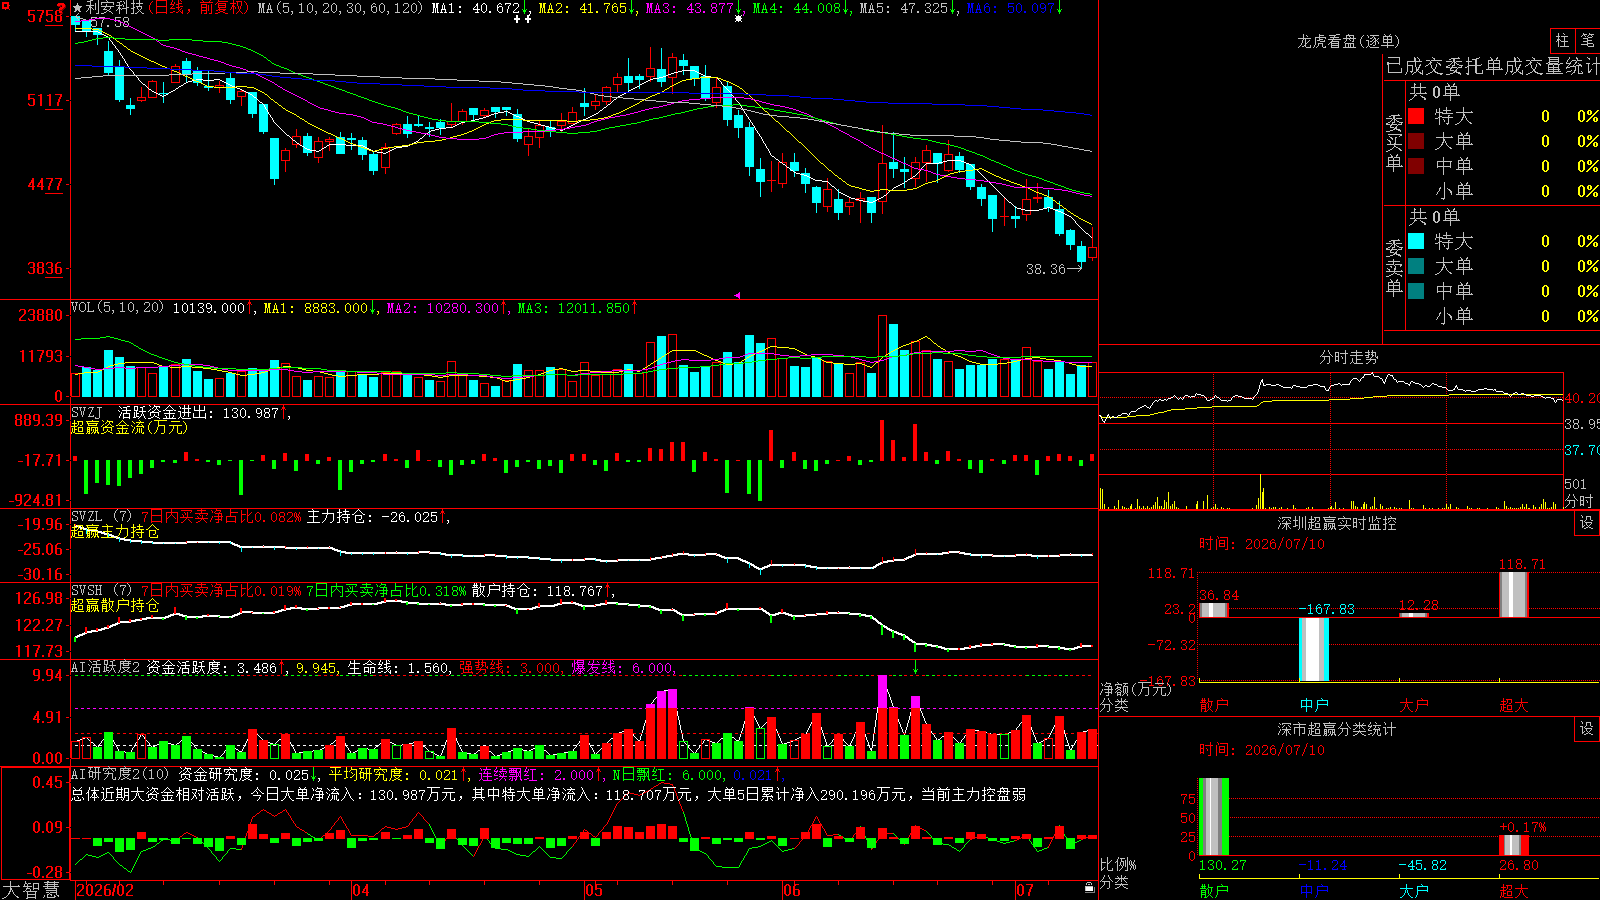The height and width of the screenshot is (900, 1600).
Task: Click the cyan 中户 bar valued -167.83
Action: tap(1314, 649)
